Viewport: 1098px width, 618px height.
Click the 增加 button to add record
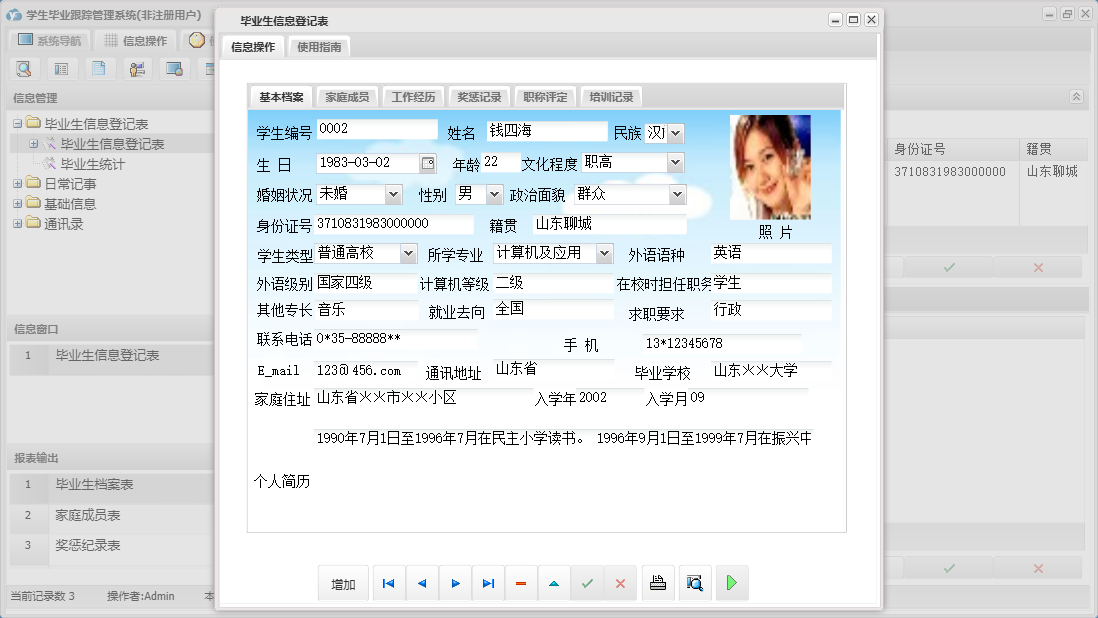coord(343,583)
